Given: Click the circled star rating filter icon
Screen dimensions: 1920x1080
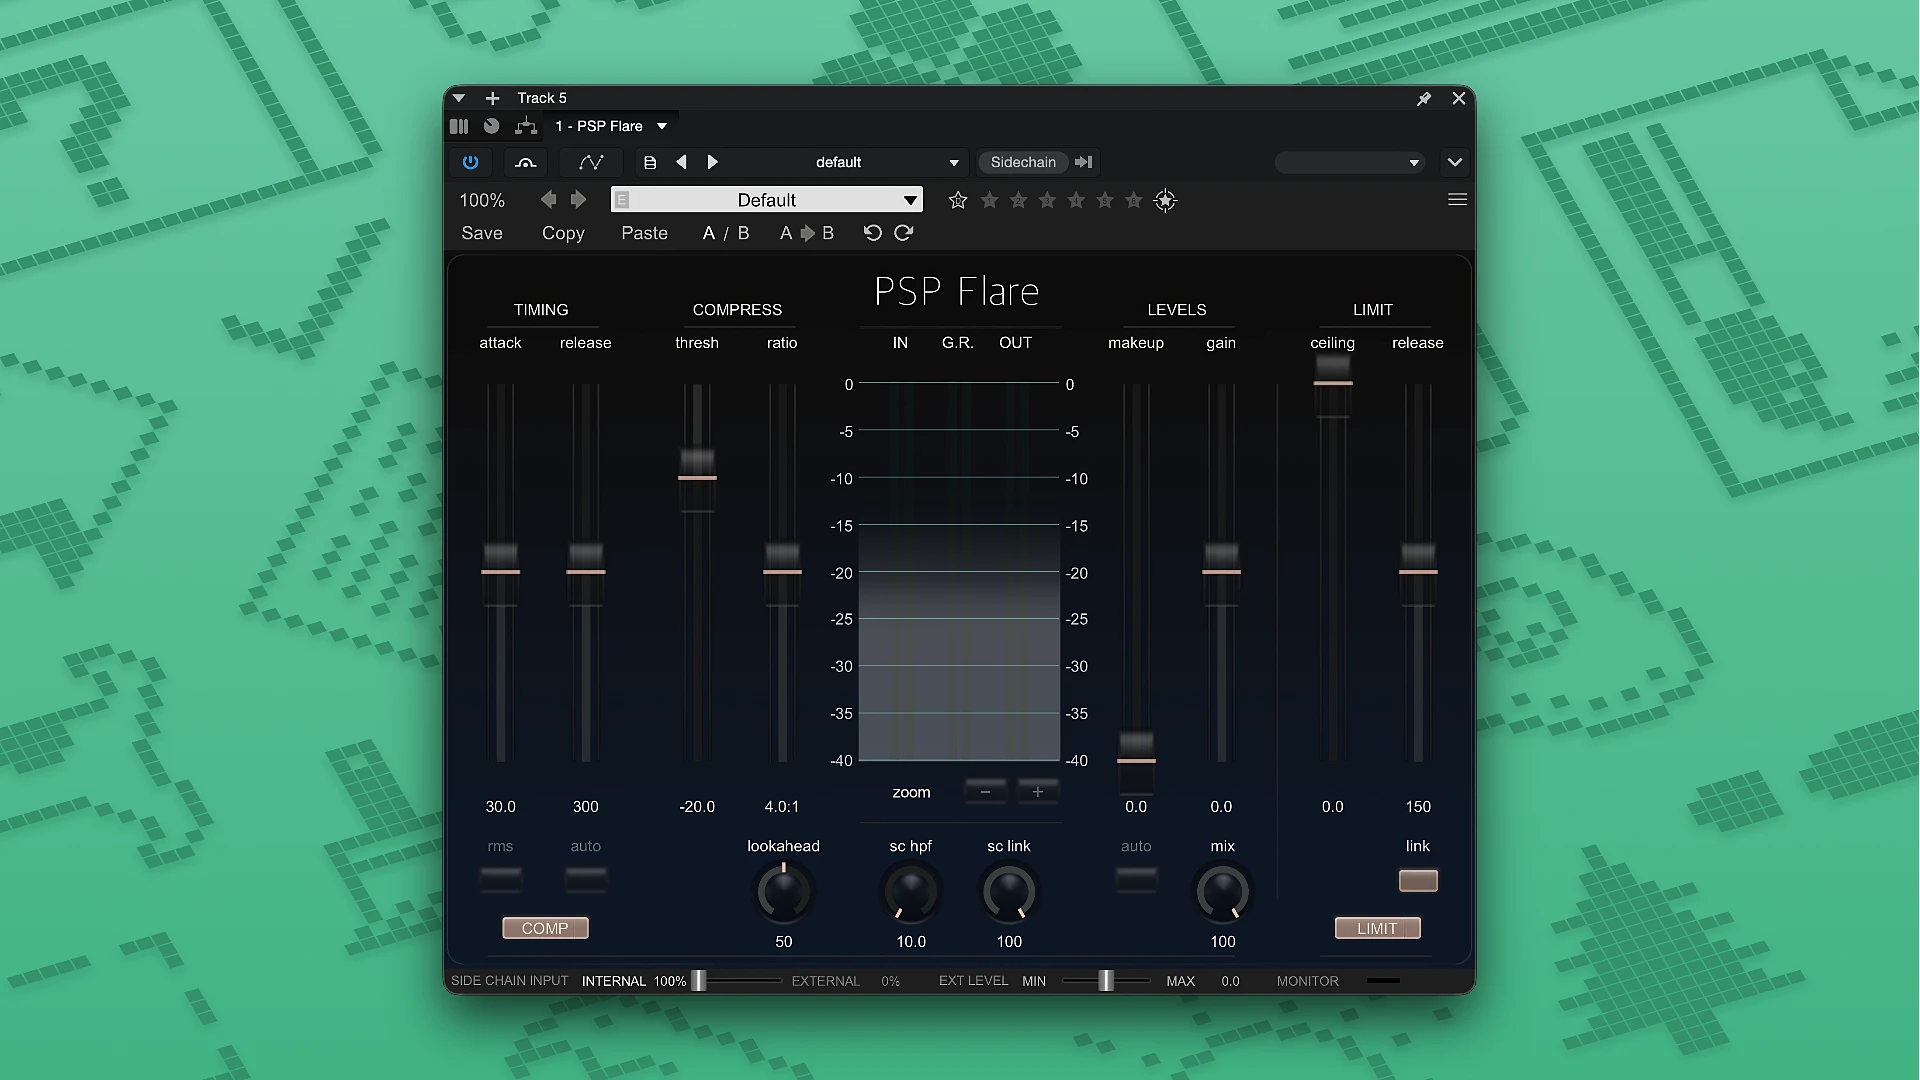Looking at the screenshot, I should 1165,200.
